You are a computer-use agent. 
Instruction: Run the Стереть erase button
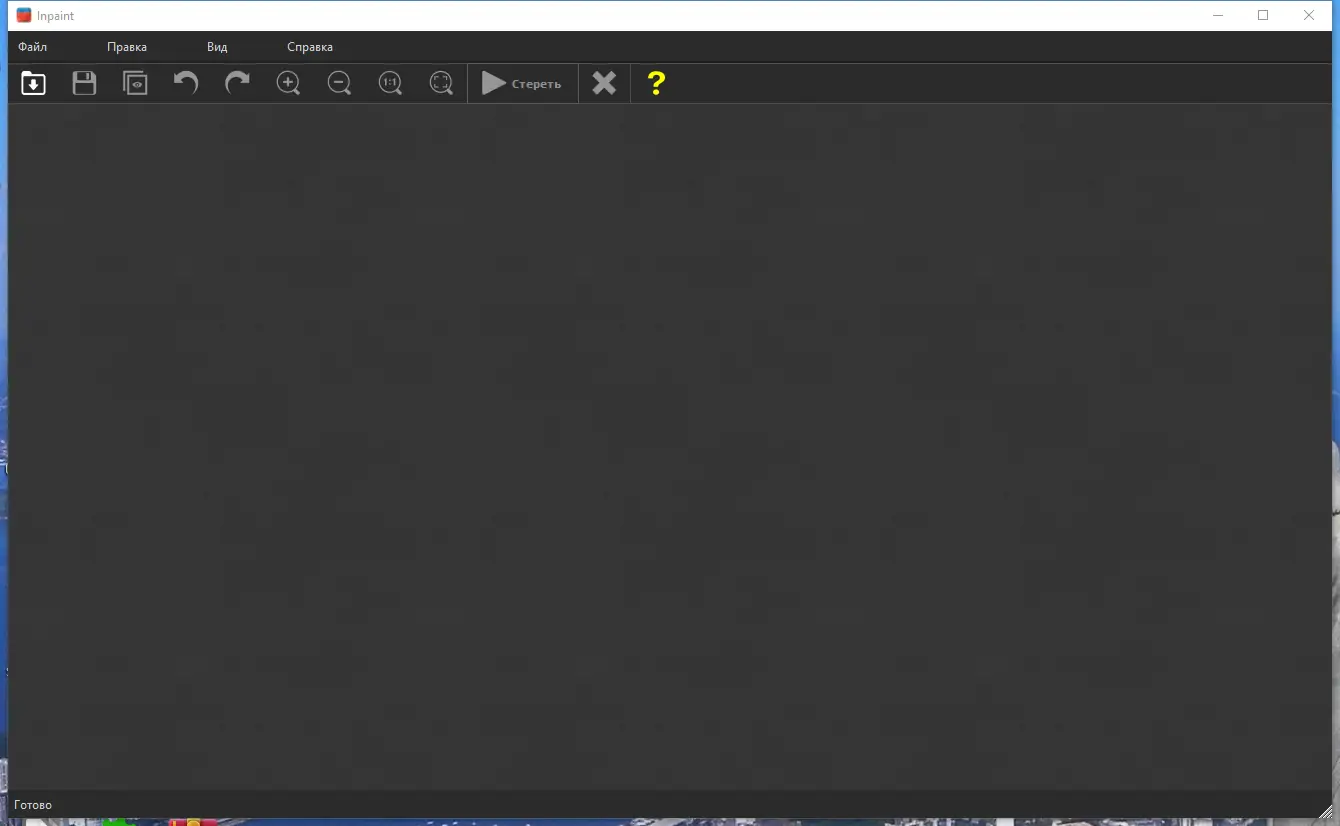[x=522, y=83]
